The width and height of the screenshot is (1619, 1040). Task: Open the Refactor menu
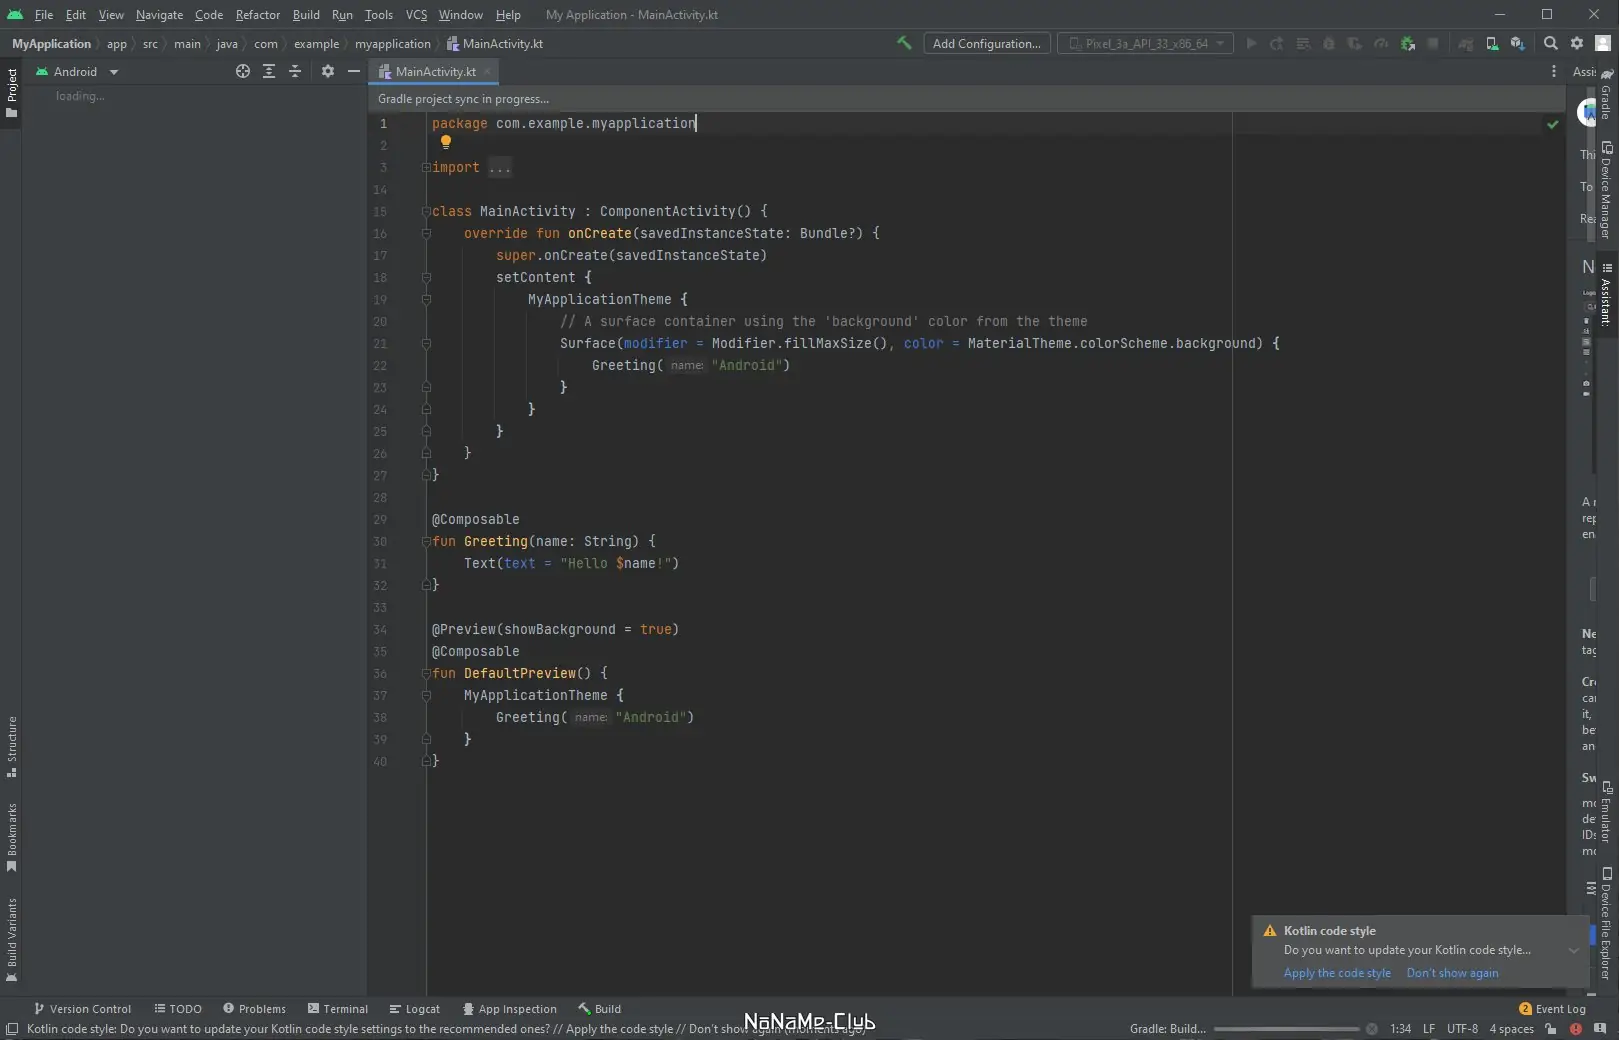click(257, 15)
